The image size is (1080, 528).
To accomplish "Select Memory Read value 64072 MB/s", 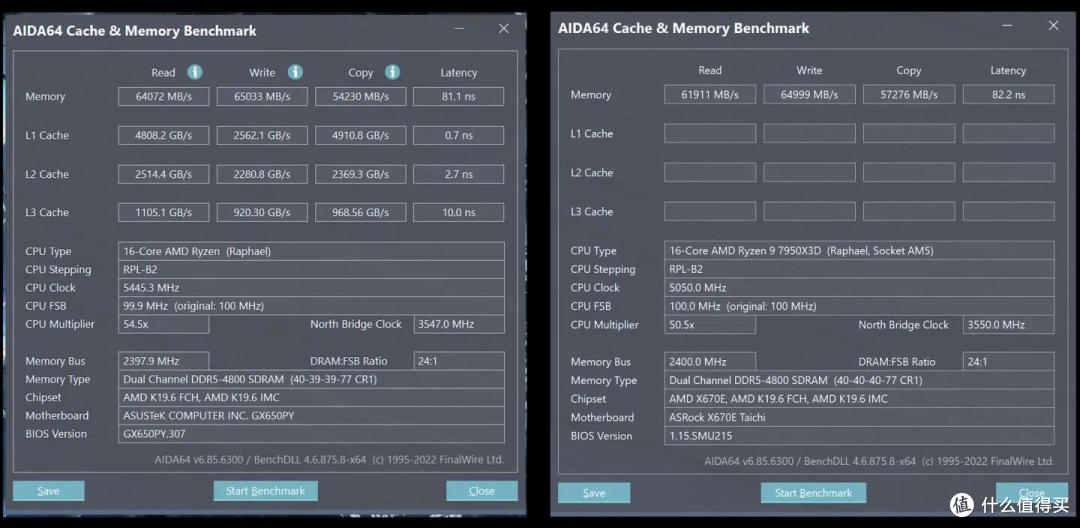I will (x=164, y=96).
